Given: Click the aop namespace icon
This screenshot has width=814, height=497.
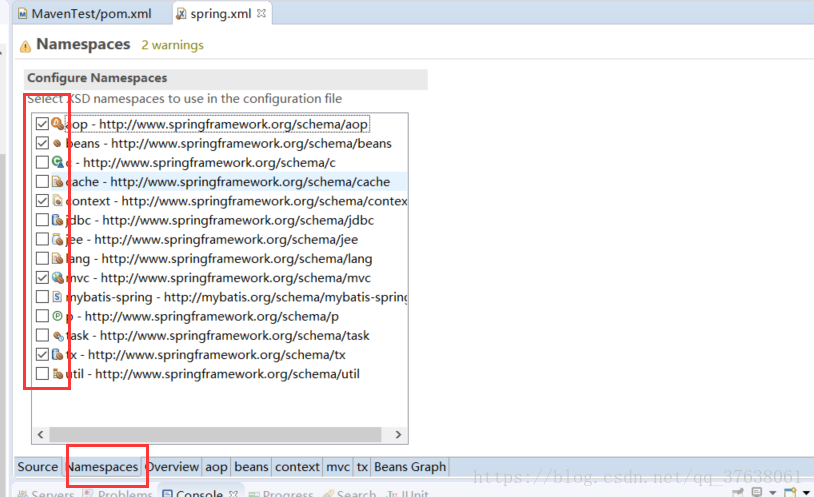Looking at the screenshot, I should (57, 124).
